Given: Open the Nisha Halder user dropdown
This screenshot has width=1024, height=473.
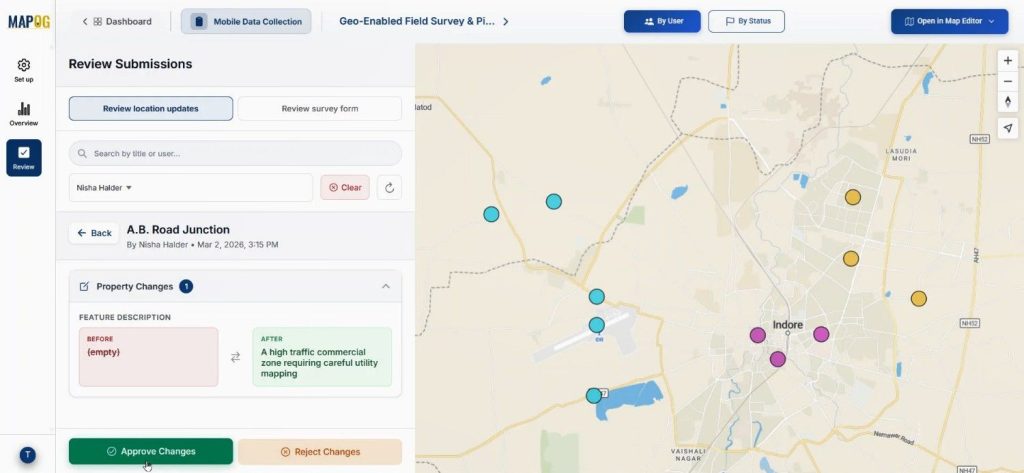Looking at the screenshot, I should click(191, 188).
